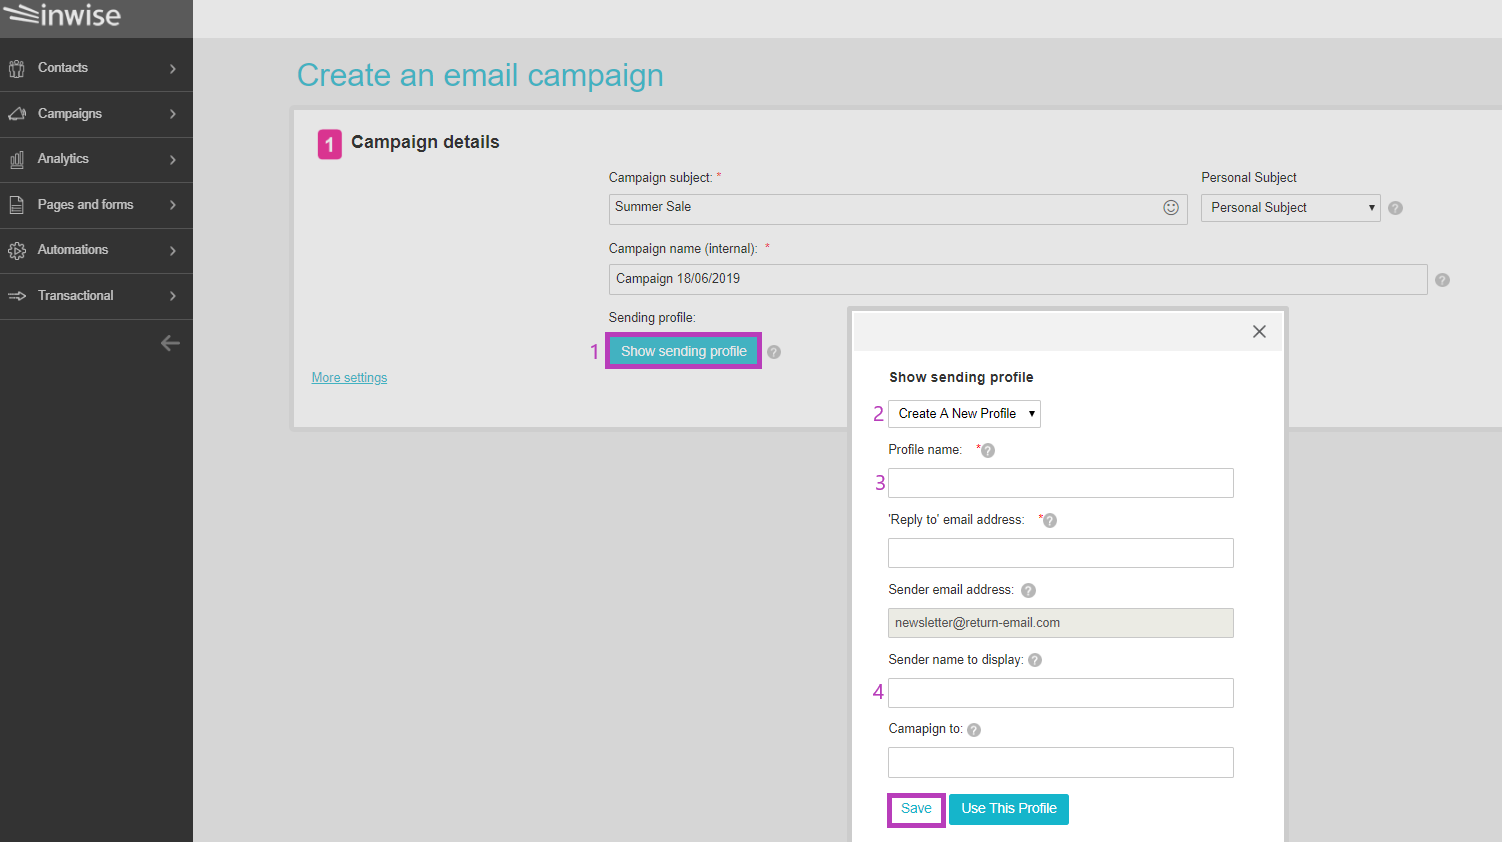Open the Contacts section icon

[x=16, y=67]
